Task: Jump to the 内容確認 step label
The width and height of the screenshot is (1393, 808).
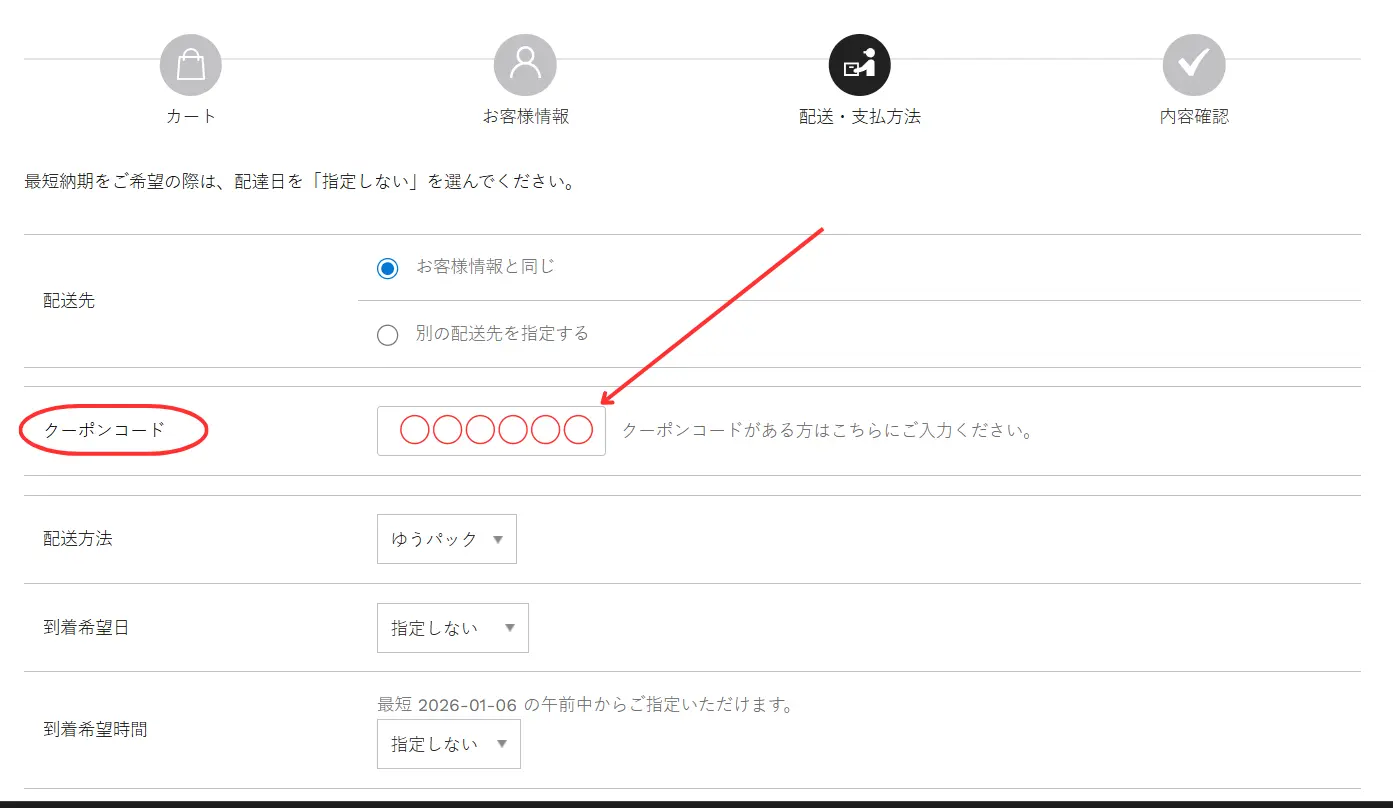Action: [1193, 116]
